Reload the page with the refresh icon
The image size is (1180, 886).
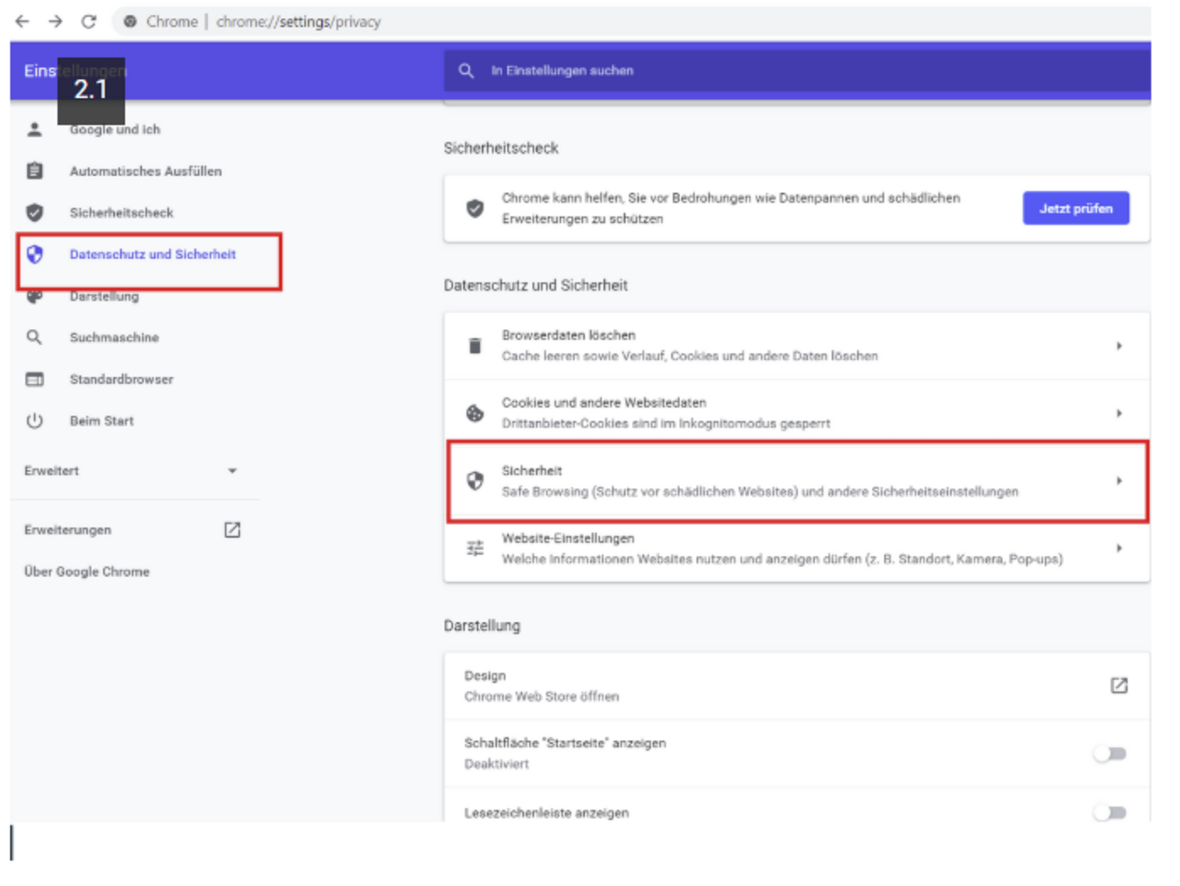(x=88, y=21)
